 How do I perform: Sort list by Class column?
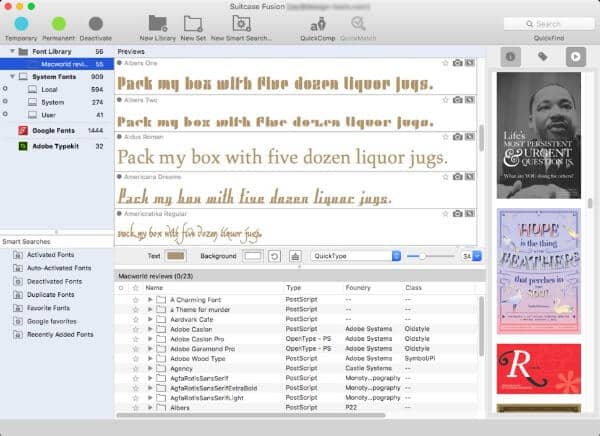(x=413, y=287)
